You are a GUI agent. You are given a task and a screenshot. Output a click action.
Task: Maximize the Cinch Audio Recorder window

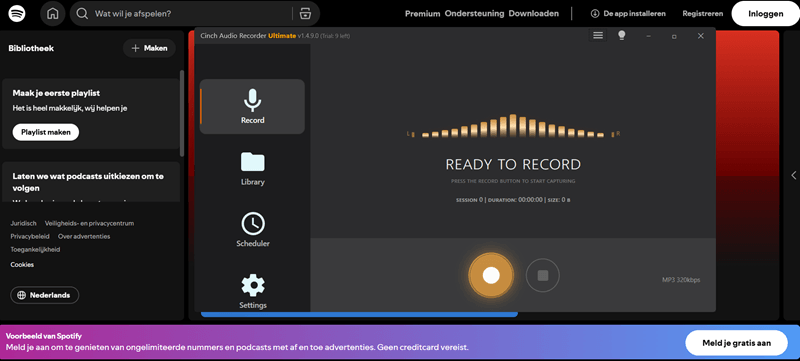click(x=674, y=36)
